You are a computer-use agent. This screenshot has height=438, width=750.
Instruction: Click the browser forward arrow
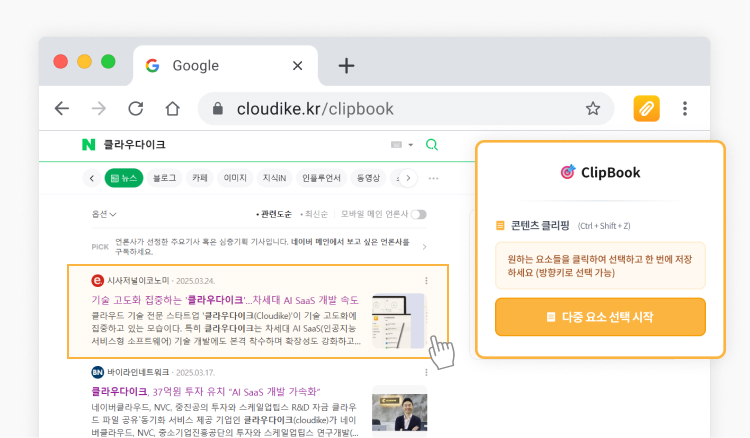pyautogui.click(x=99, y=109)
